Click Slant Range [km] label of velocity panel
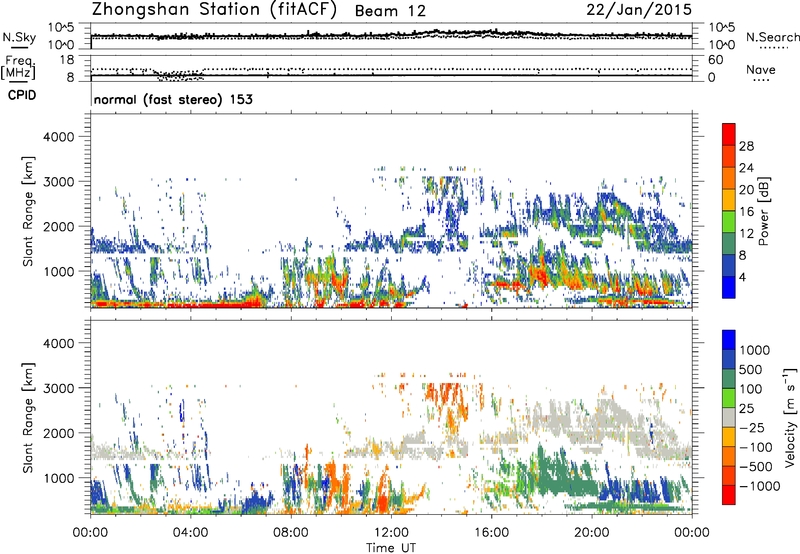The image size is (800, 554). pos(28,417)
